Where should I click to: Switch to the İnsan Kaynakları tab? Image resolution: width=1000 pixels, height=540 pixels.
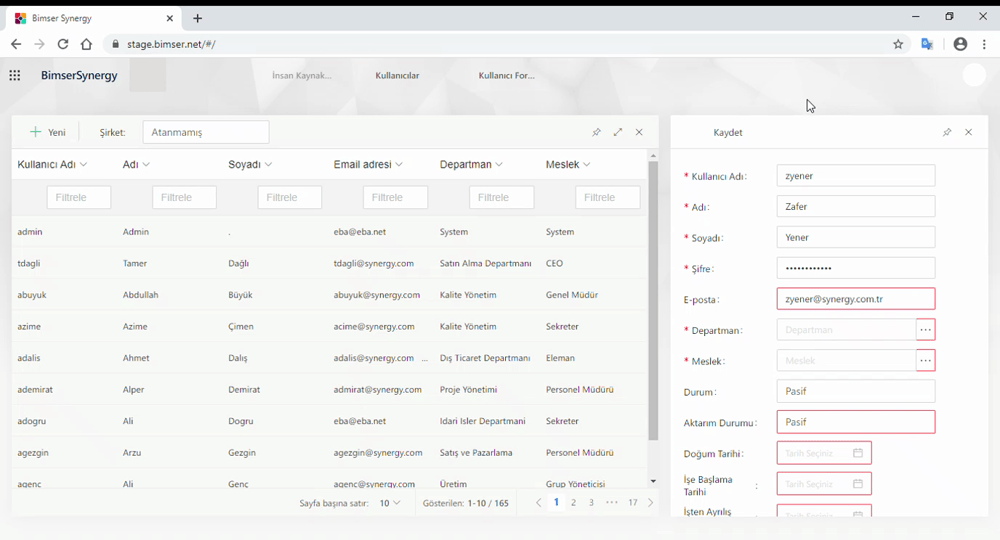pos(301,76)
